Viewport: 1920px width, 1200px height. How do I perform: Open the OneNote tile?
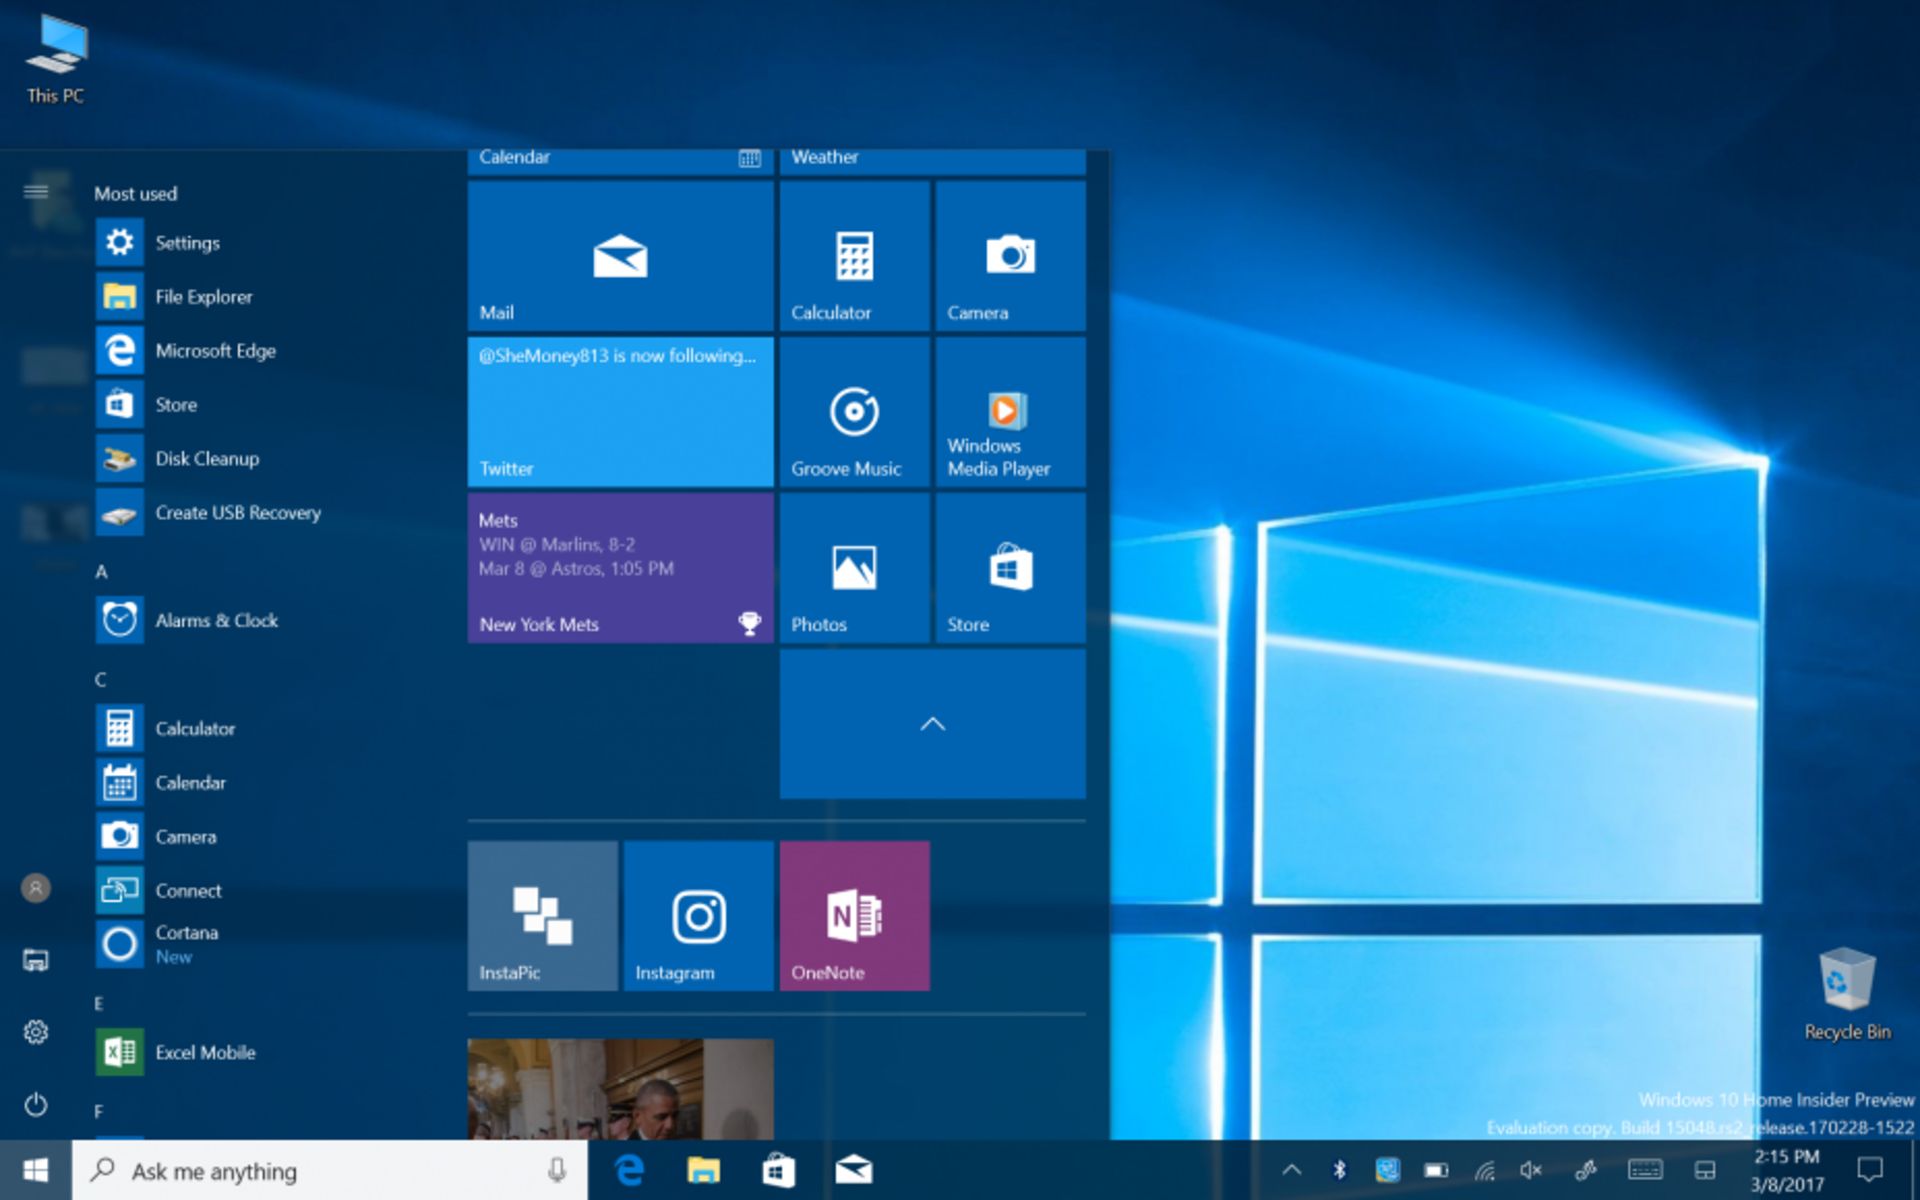click(854, 914)
